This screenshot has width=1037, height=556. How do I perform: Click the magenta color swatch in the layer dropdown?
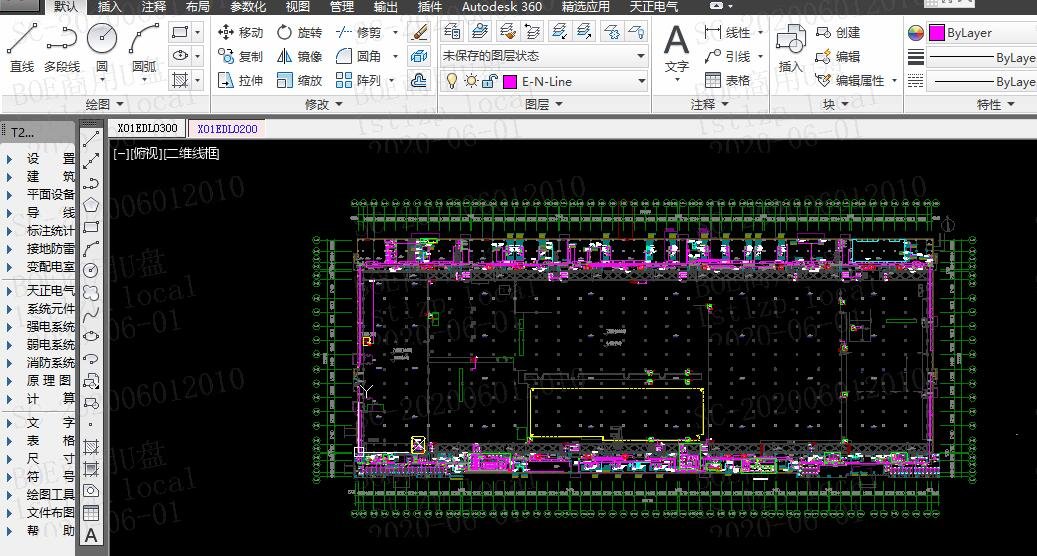click(x=510, y=81)
